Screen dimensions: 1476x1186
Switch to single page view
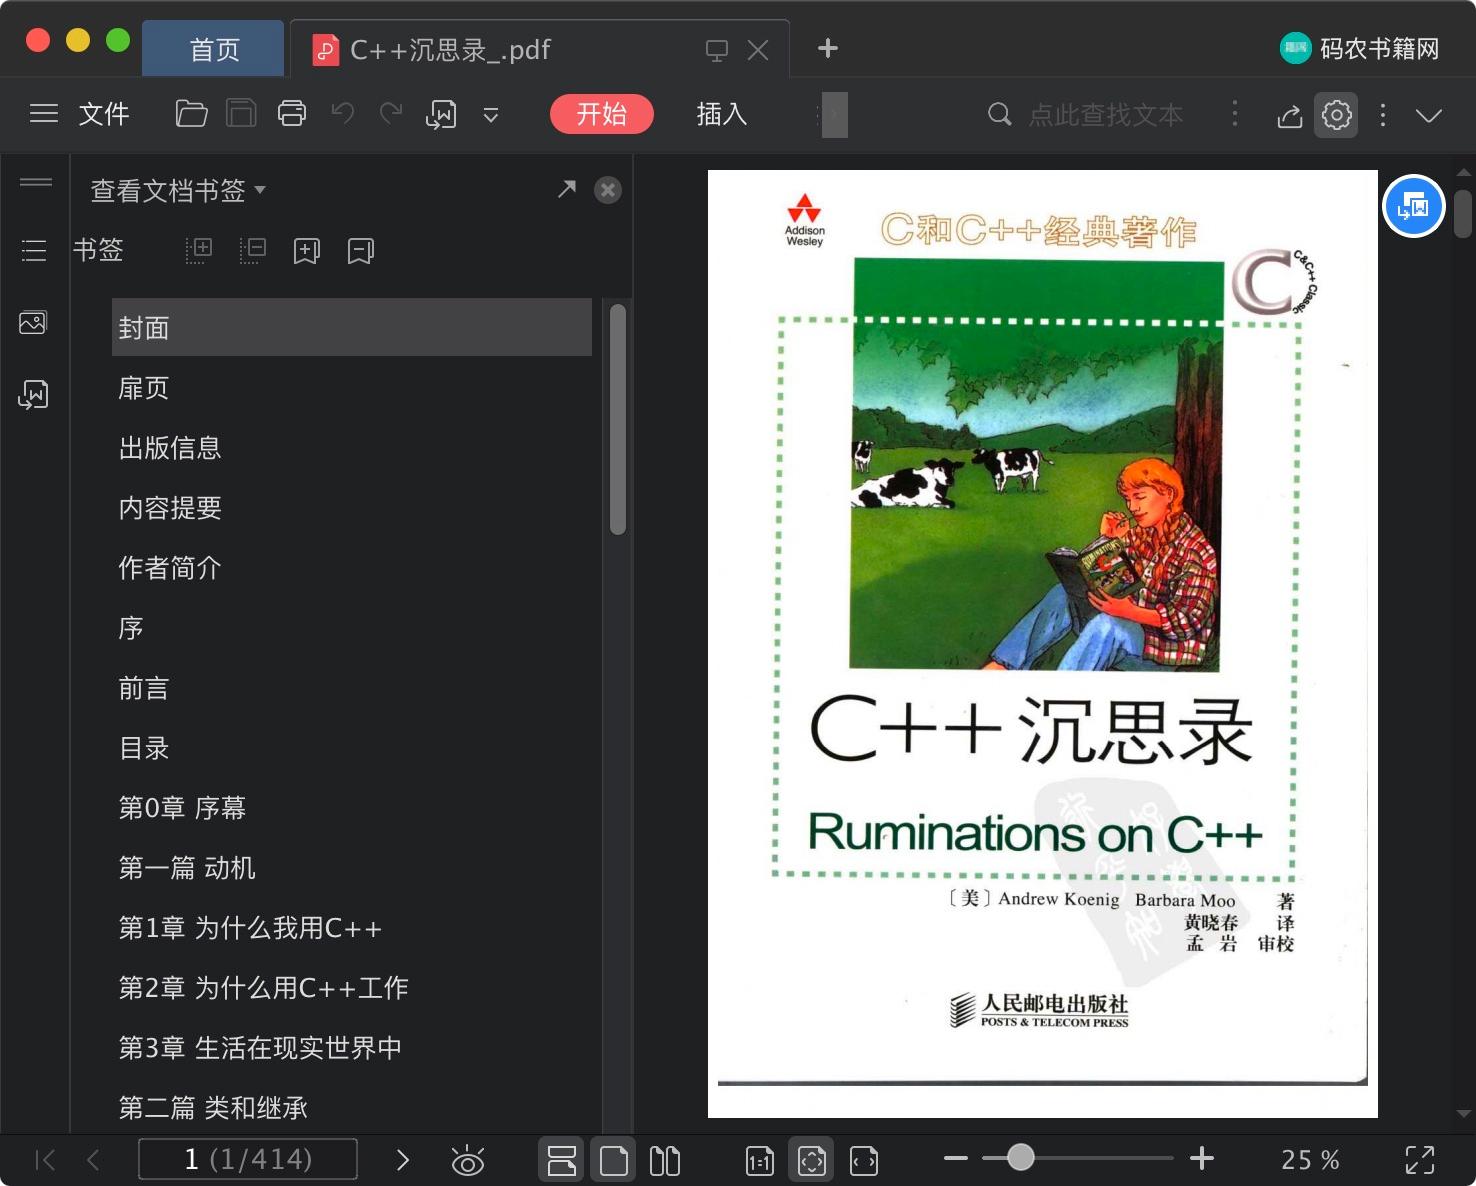point(614,1160)
